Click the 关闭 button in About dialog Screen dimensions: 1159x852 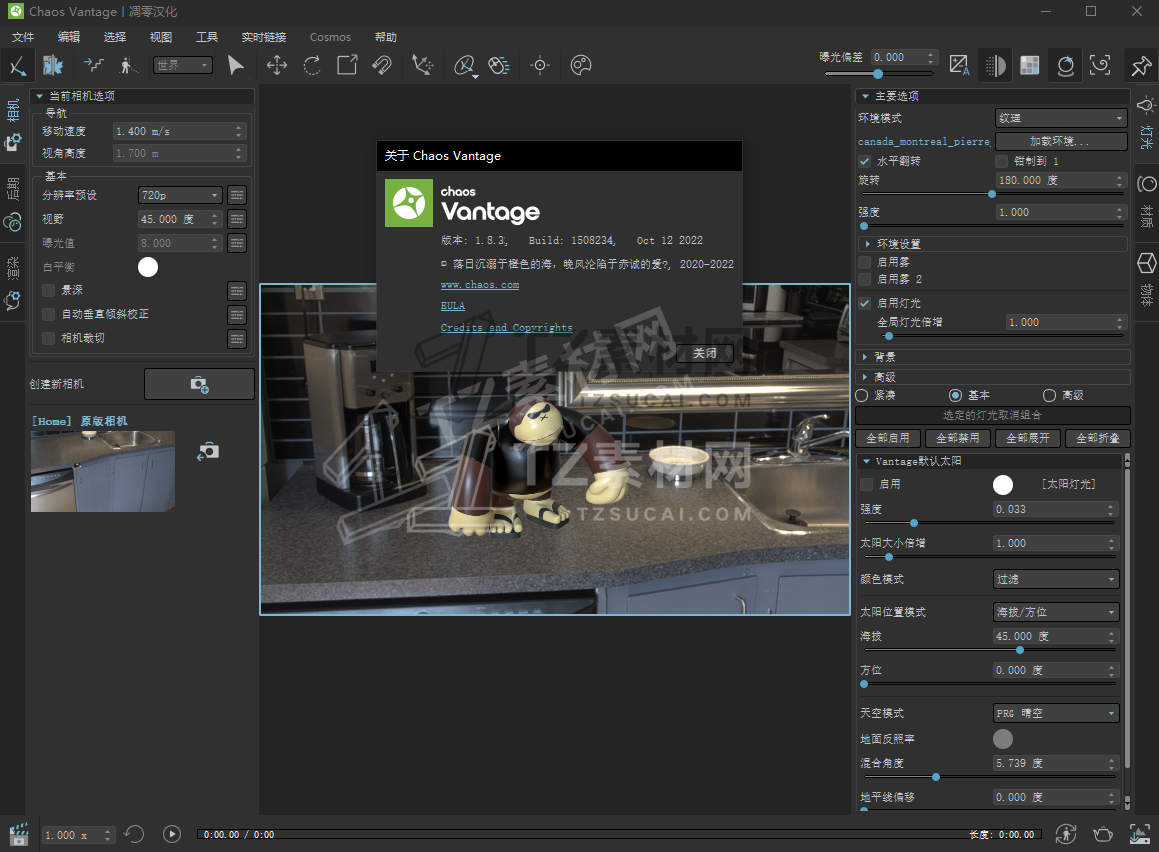point(705,353)
